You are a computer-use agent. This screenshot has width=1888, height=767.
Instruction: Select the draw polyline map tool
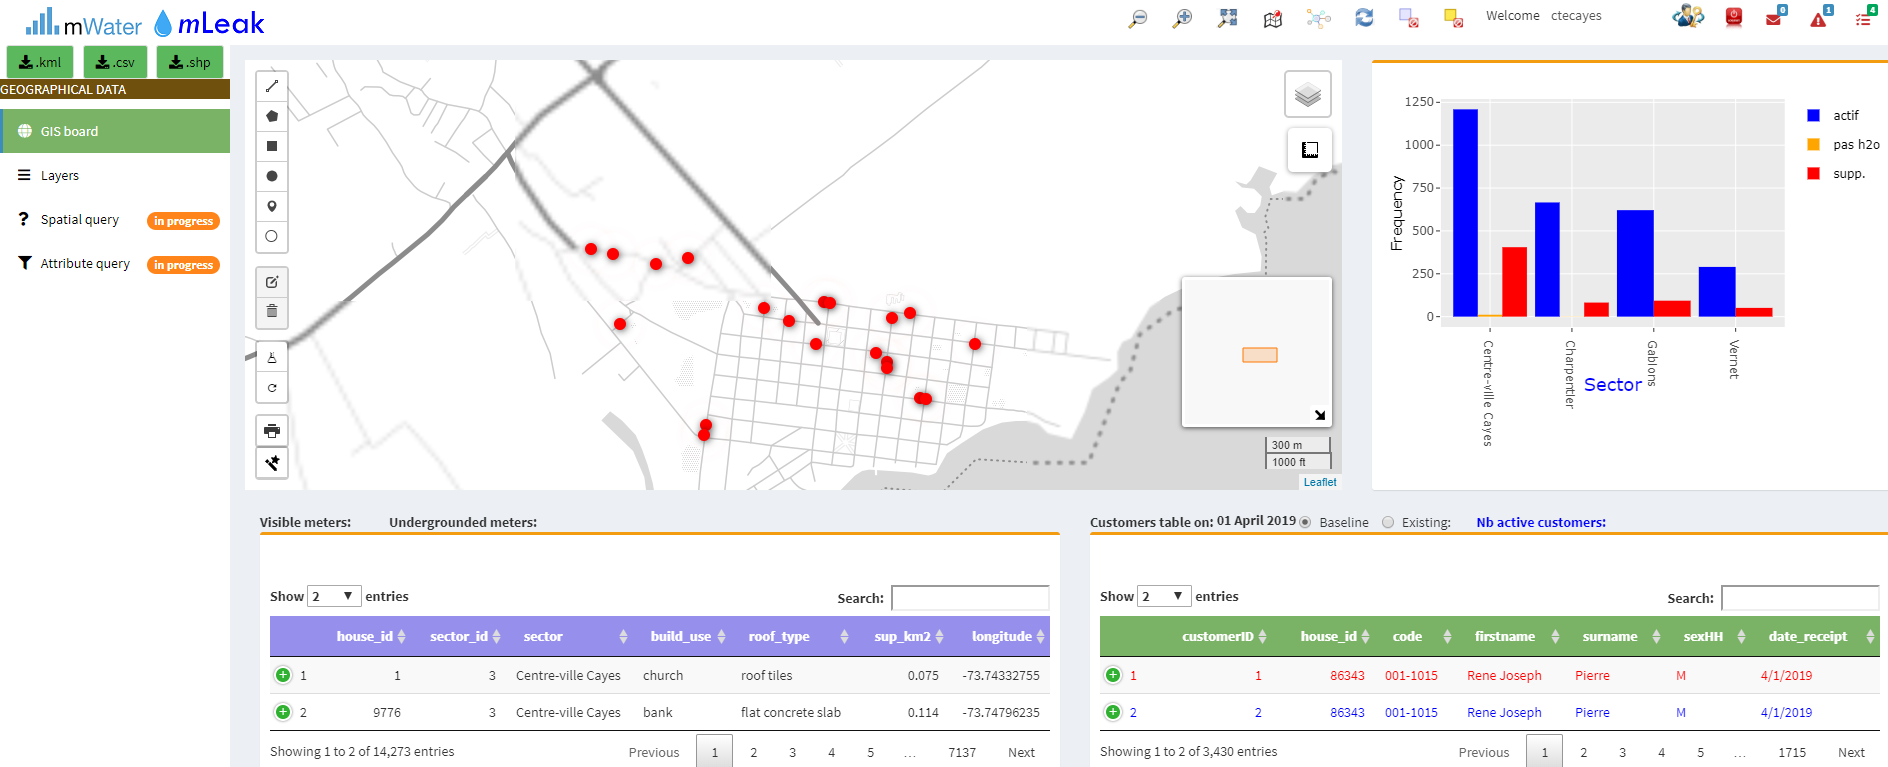click(272, 86)
